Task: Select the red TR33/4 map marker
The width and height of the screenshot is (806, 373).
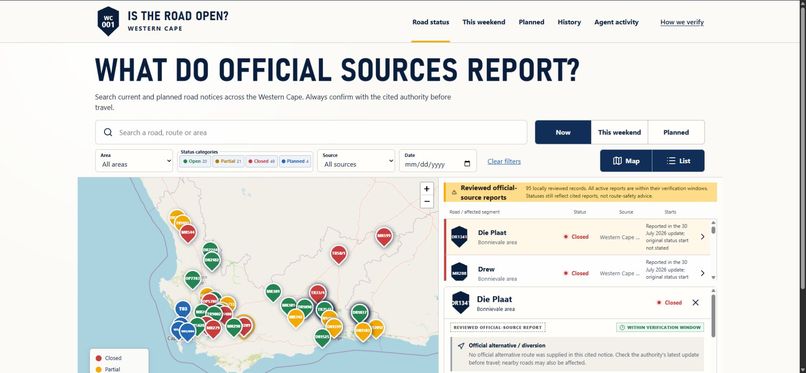Action: [x=317, y=293]
